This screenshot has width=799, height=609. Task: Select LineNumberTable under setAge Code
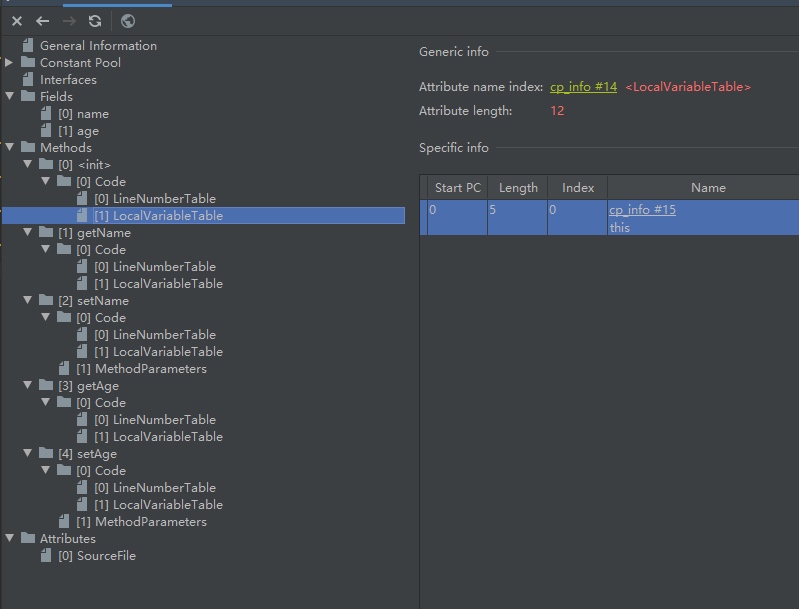(155, 488)
